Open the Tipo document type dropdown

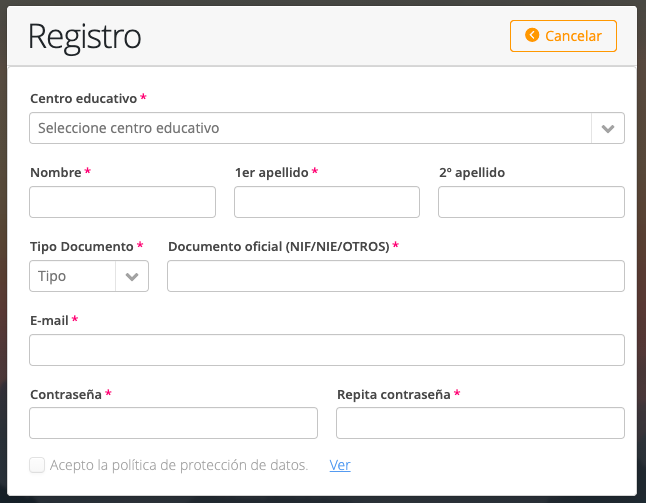tap(89, 276)
